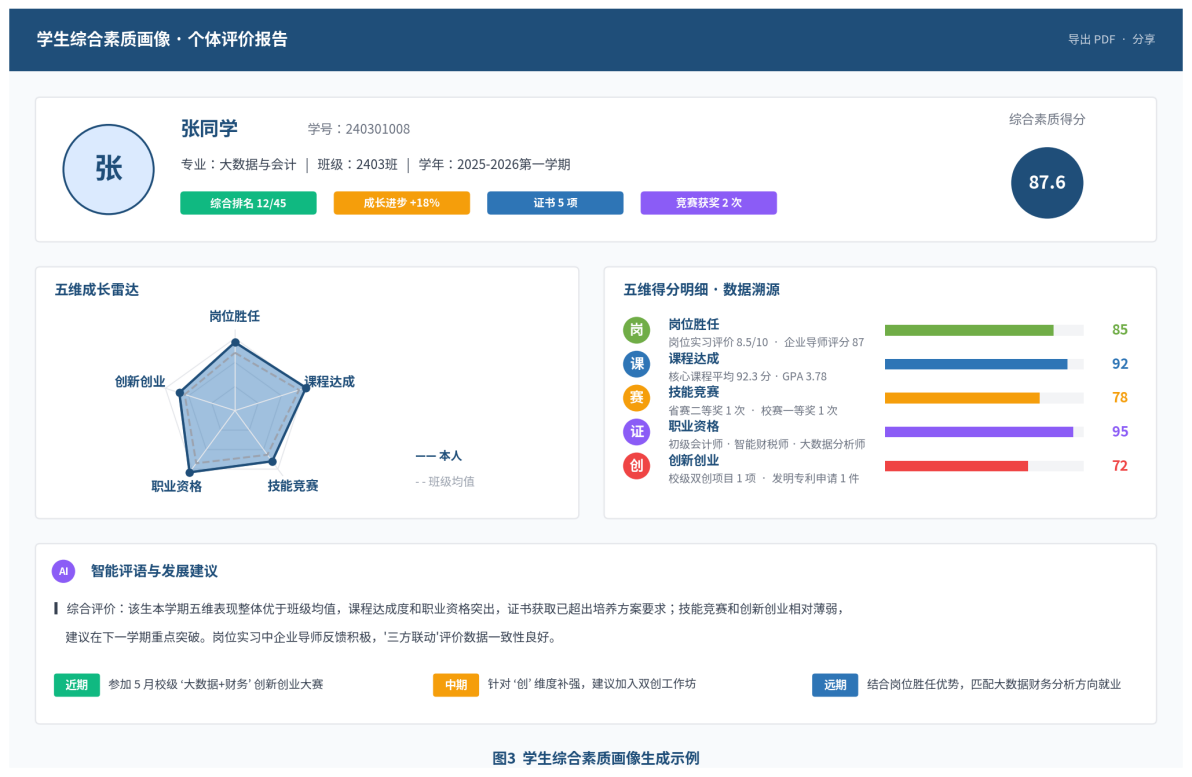Click 班级：2403班 text
1192x777 pixels.
click(x=357, y=165)
